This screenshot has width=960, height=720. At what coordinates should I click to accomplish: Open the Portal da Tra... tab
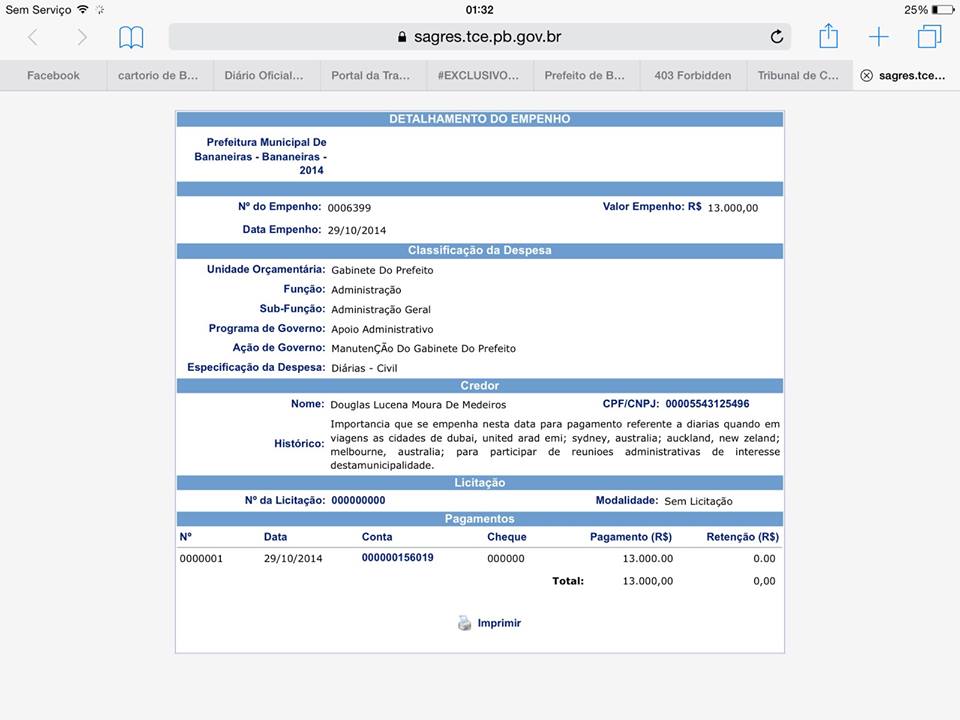click(x=373, y=75)
